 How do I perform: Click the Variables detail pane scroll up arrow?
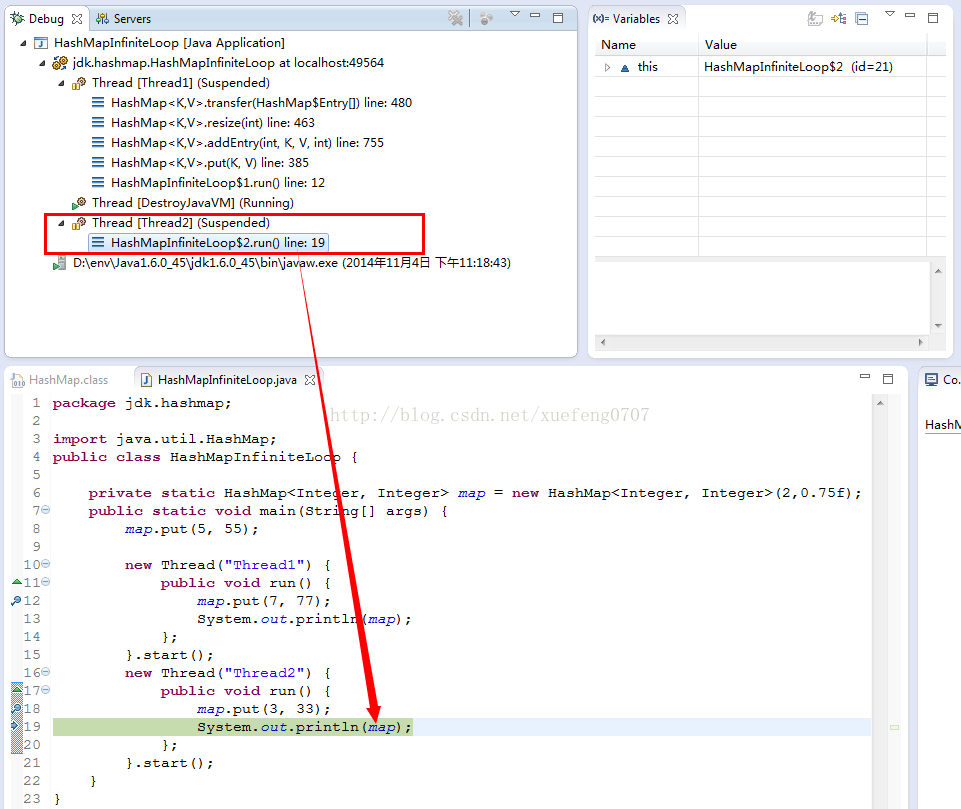(x=938, y=271)
